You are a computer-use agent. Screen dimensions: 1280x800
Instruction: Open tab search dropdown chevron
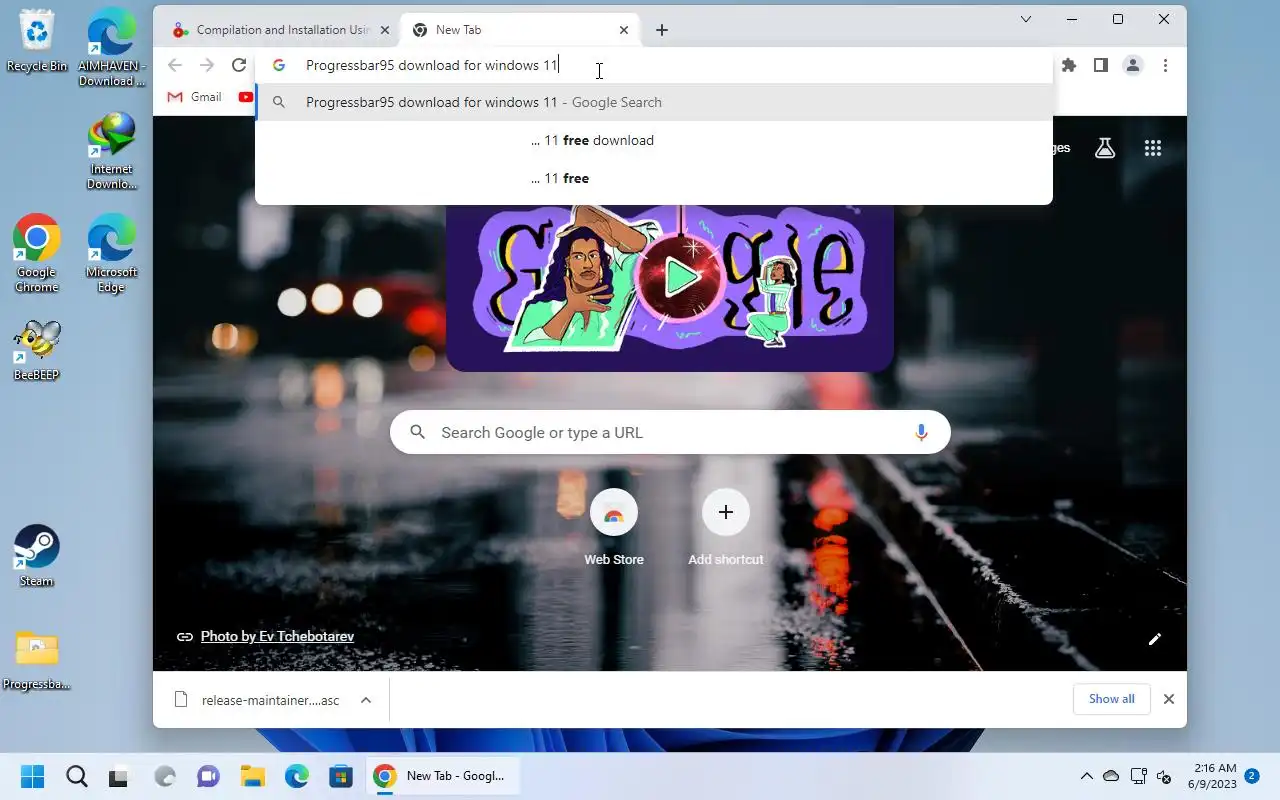[1026, 19]
